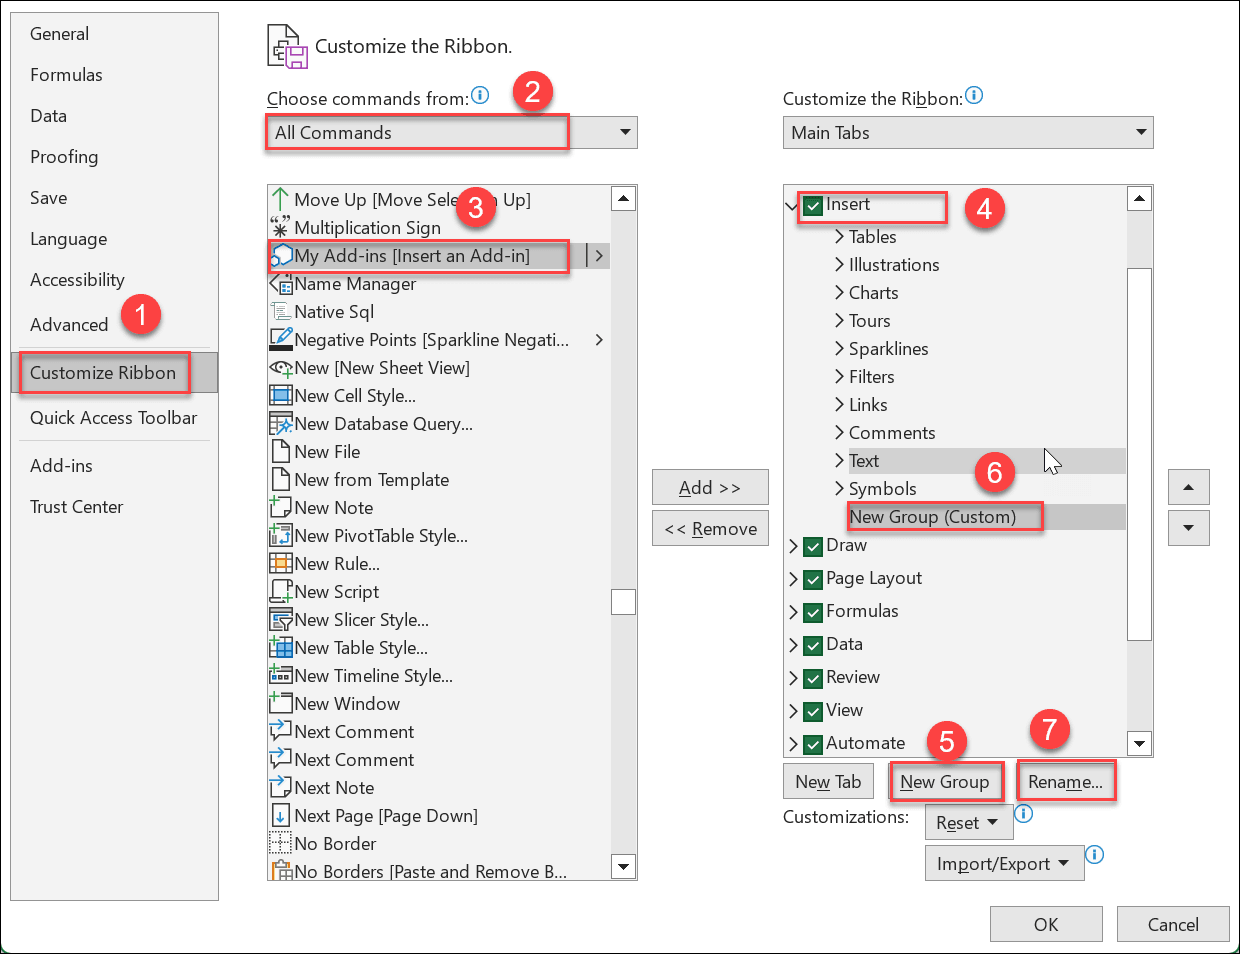Expand the Illustrations group under Insert
The height and width of the screenshot is (954, 1240).
pos(838,264)
